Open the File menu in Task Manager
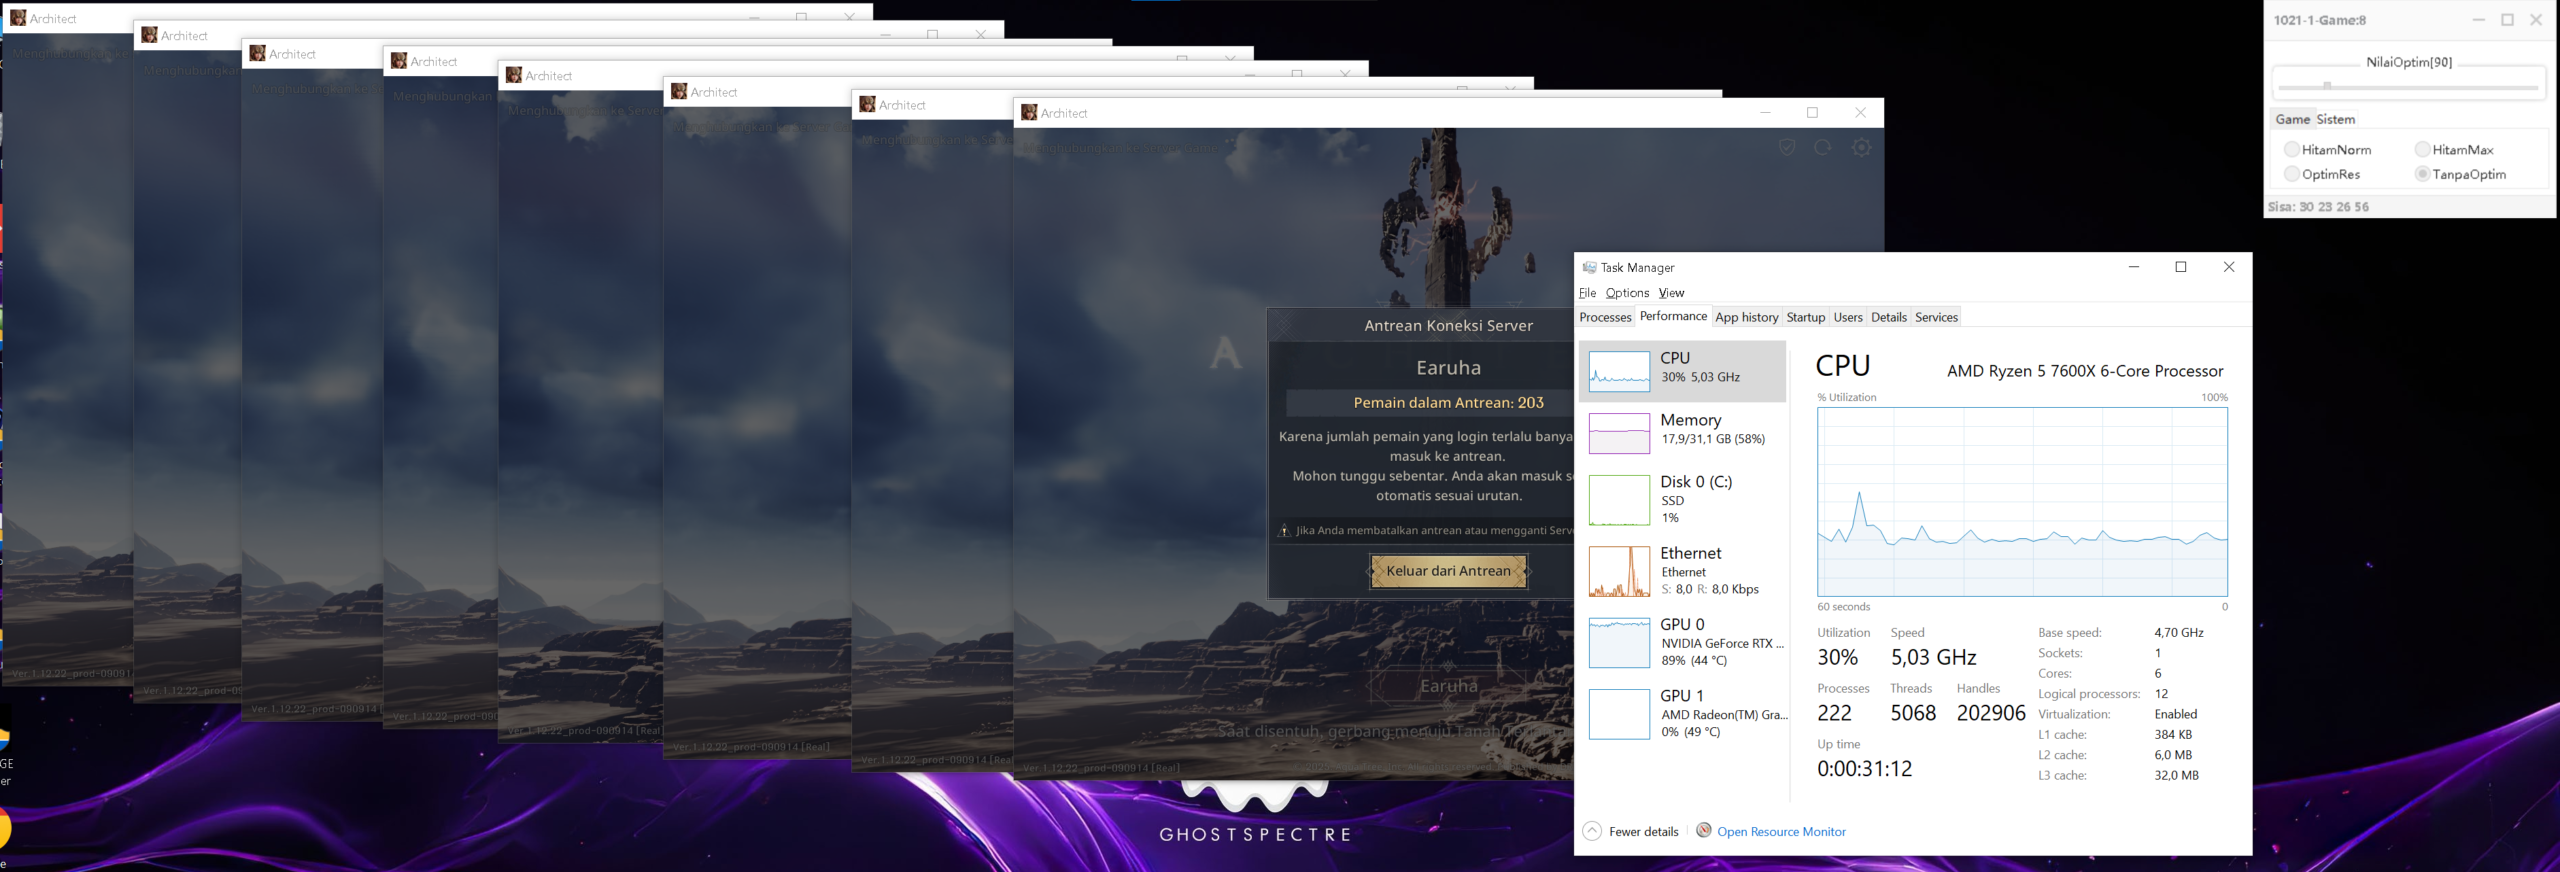 coord(1587,293)
